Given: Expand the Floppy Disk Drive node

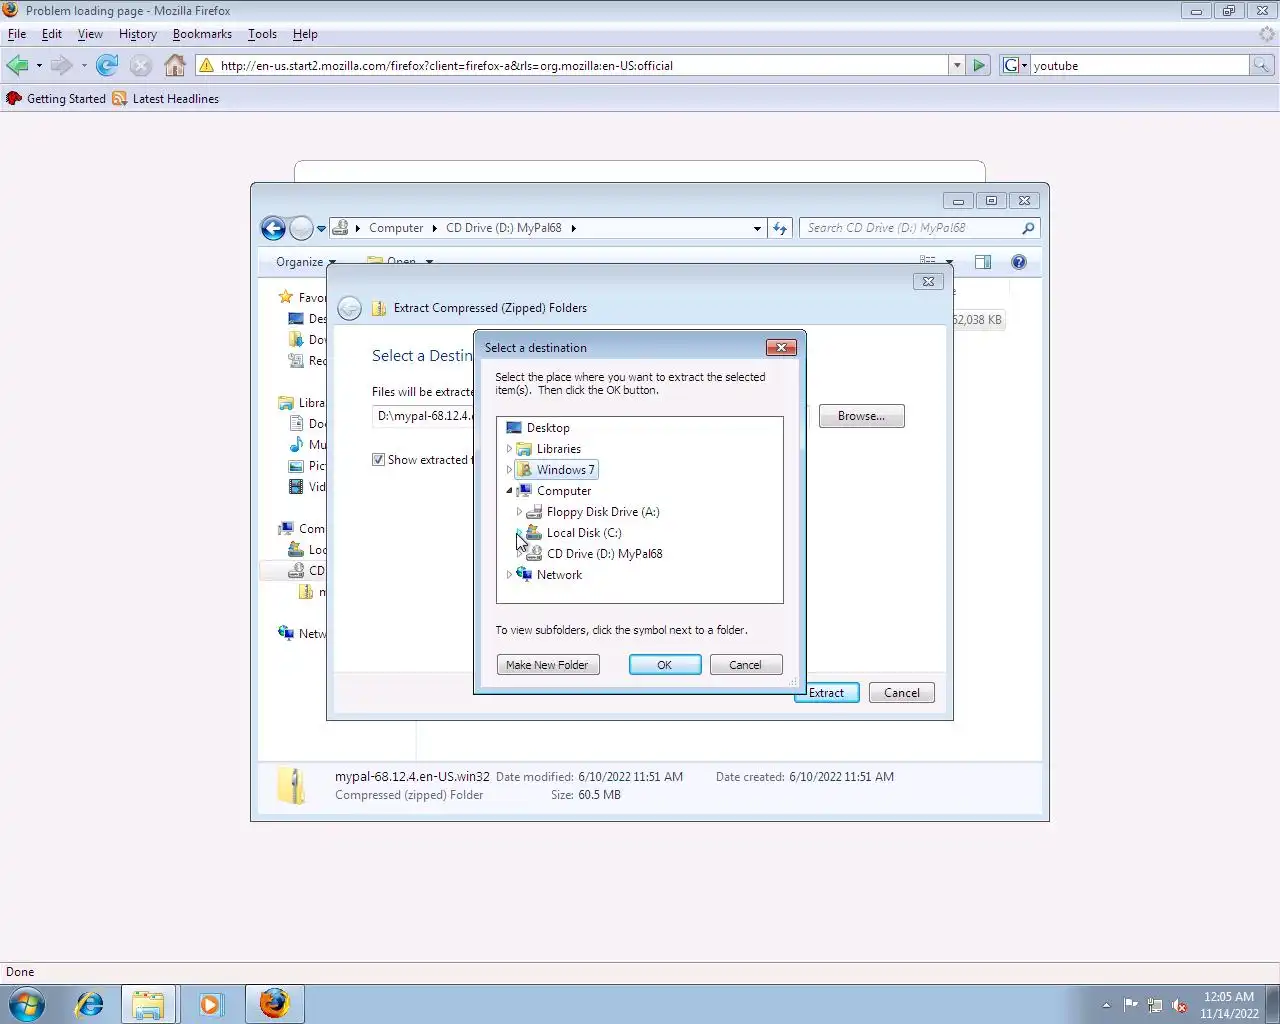Looking at the screenshot, I should click(x=519, y=512).
